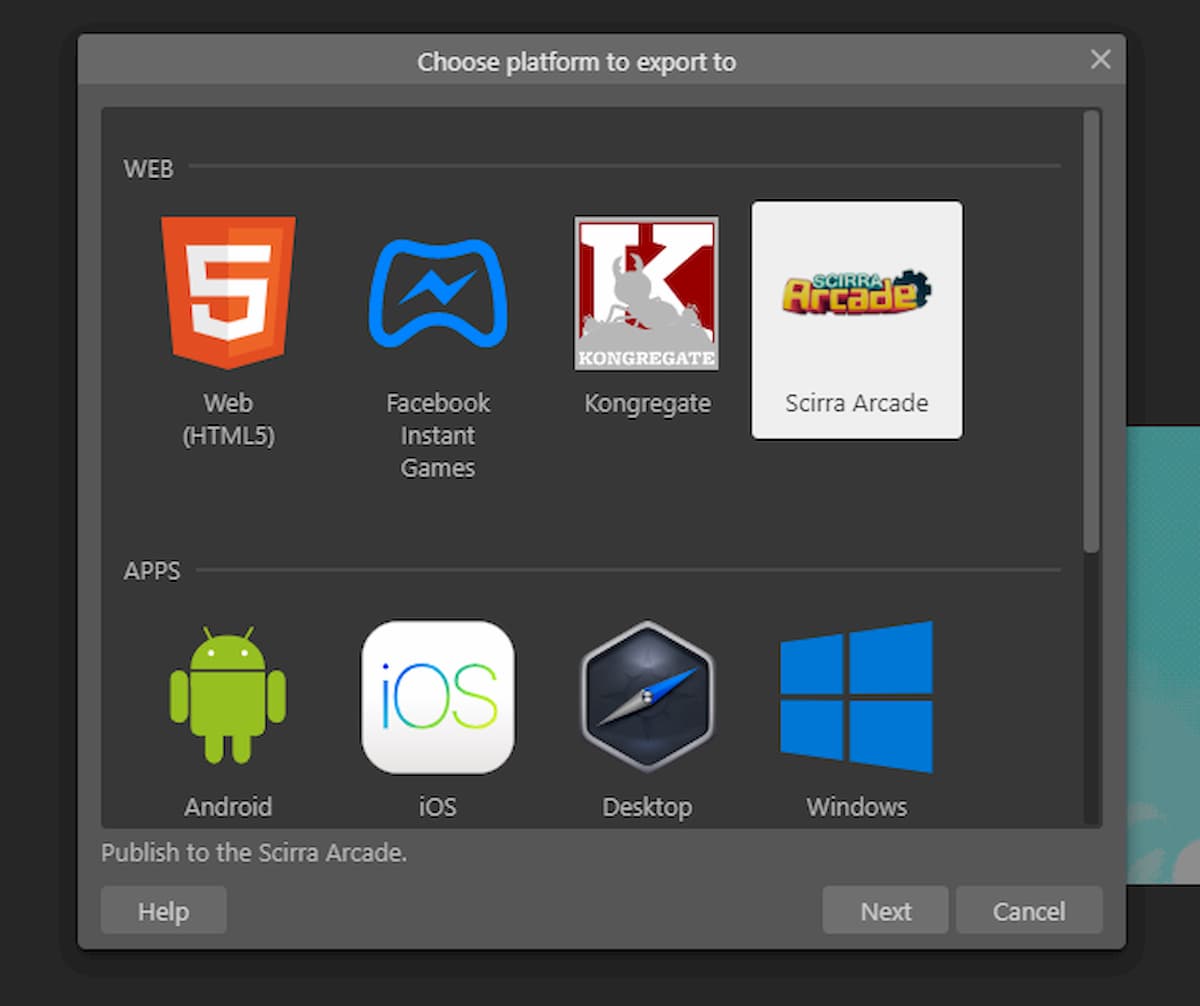This screenshot has height=1006, width=1200.
Task: Click 'Publish to the Scirra Arcade.' description
Action: click(x=254, y=854)
